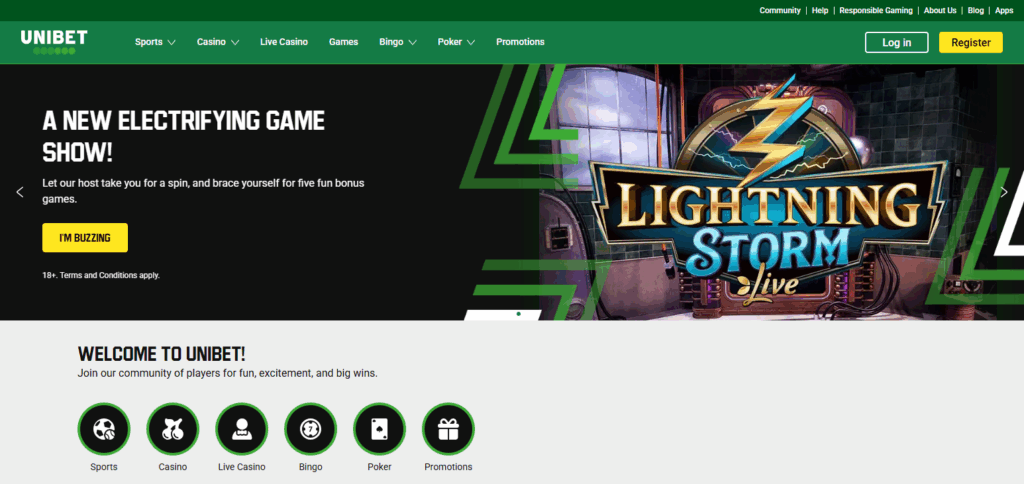The height and width of the screenshot is (484, 1024).
Task: Open Promotions in navigation bar
Action: tap(520, 42)
